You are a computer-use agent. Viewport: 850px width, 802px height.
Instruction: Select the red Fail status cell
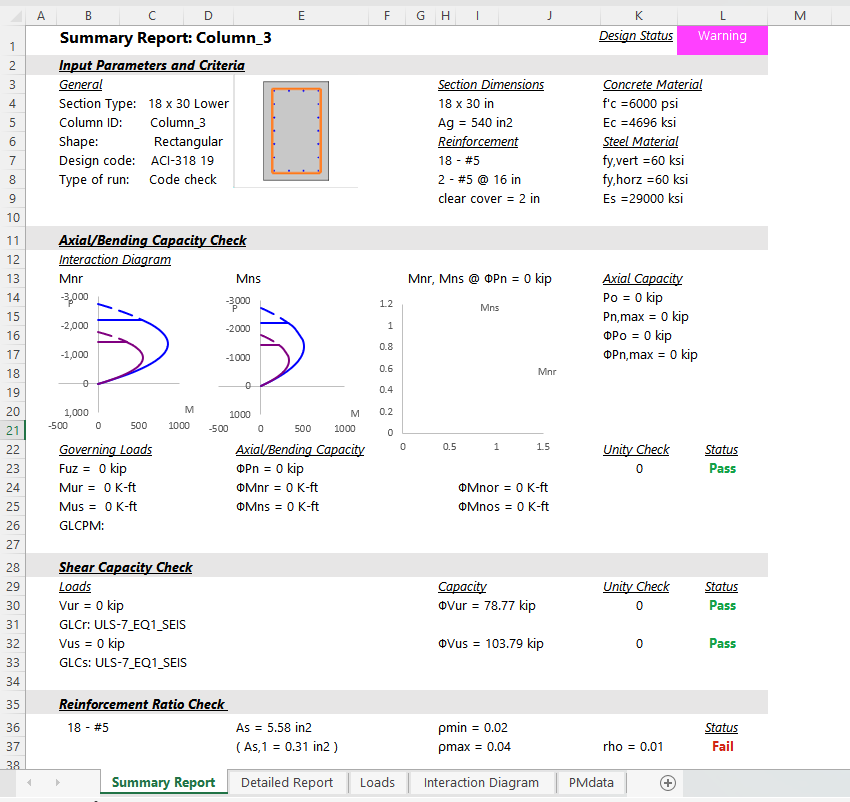(x=721, y=747)
